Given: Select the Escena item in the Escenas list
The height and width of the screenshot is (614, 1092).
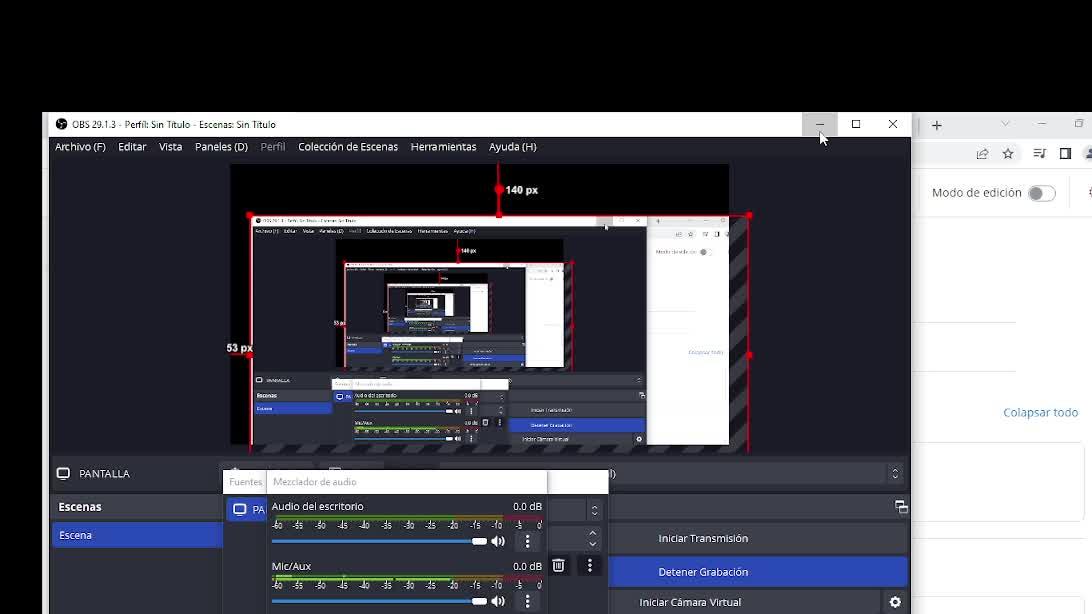Looking at the screenshot, I should coord(137,535).
